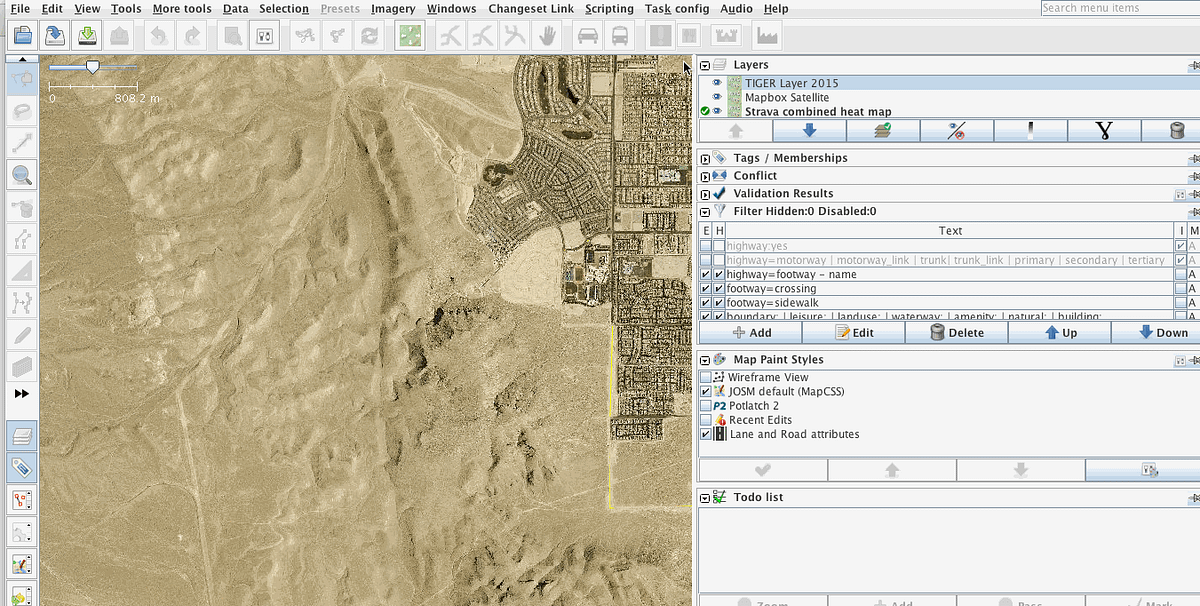Enable the Wireframe View paint style
The width and height of the screenshot is (1200, 606).
click(707, 377)
